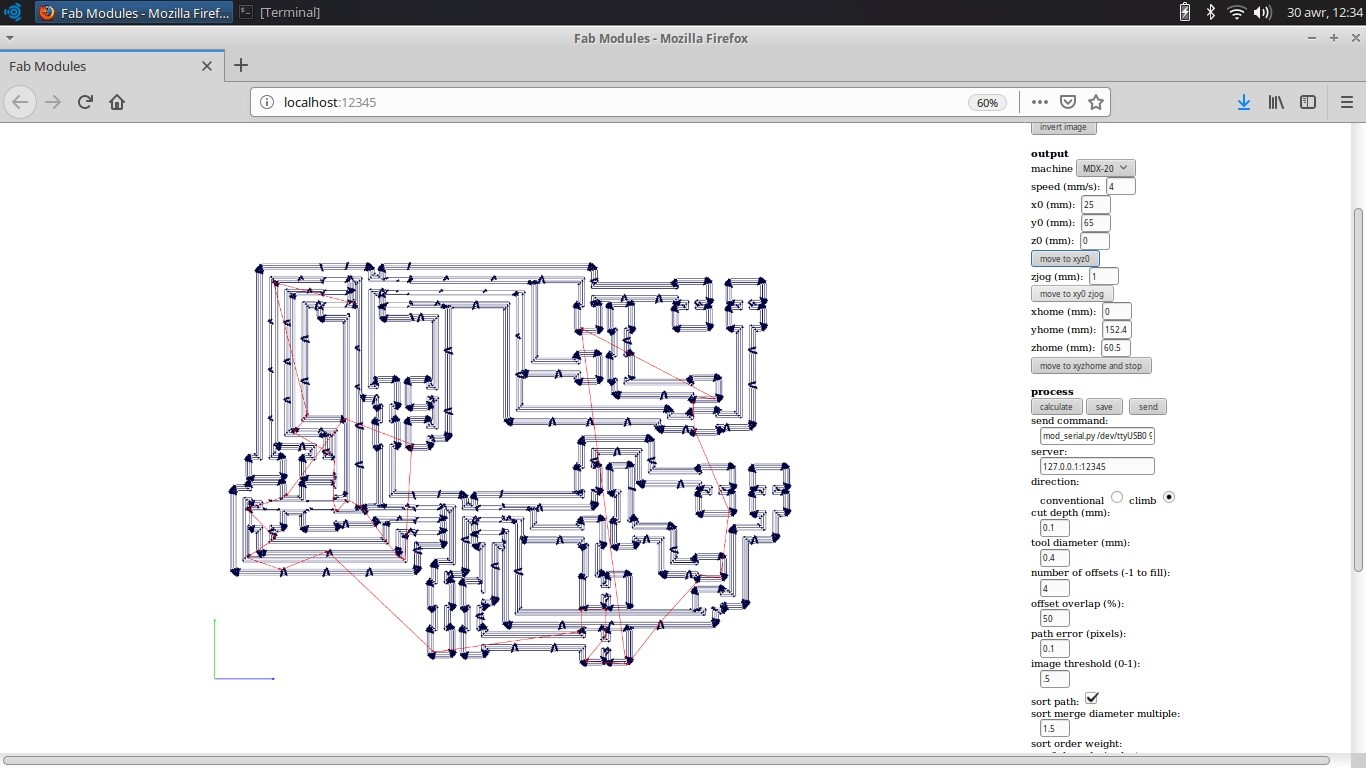Click the save button
The height and width of the screenshot is (768, 1366).
pyautogui.click(x=1104, y=407)
